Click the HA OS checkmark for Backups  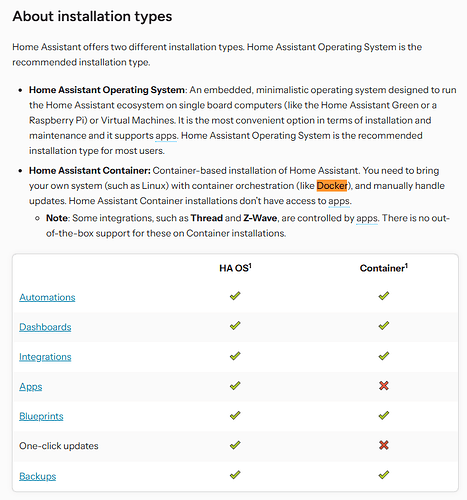pos(235,475)
